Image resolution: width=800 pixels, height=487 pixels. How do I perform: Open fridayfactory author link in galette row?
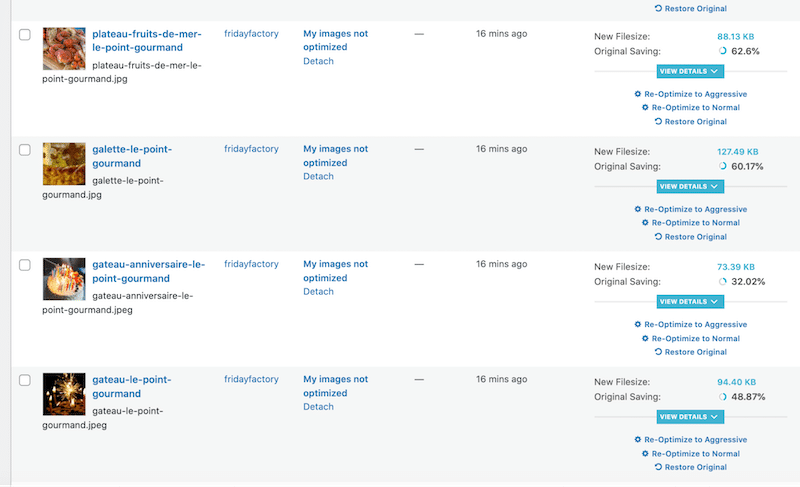coord(251,149)
